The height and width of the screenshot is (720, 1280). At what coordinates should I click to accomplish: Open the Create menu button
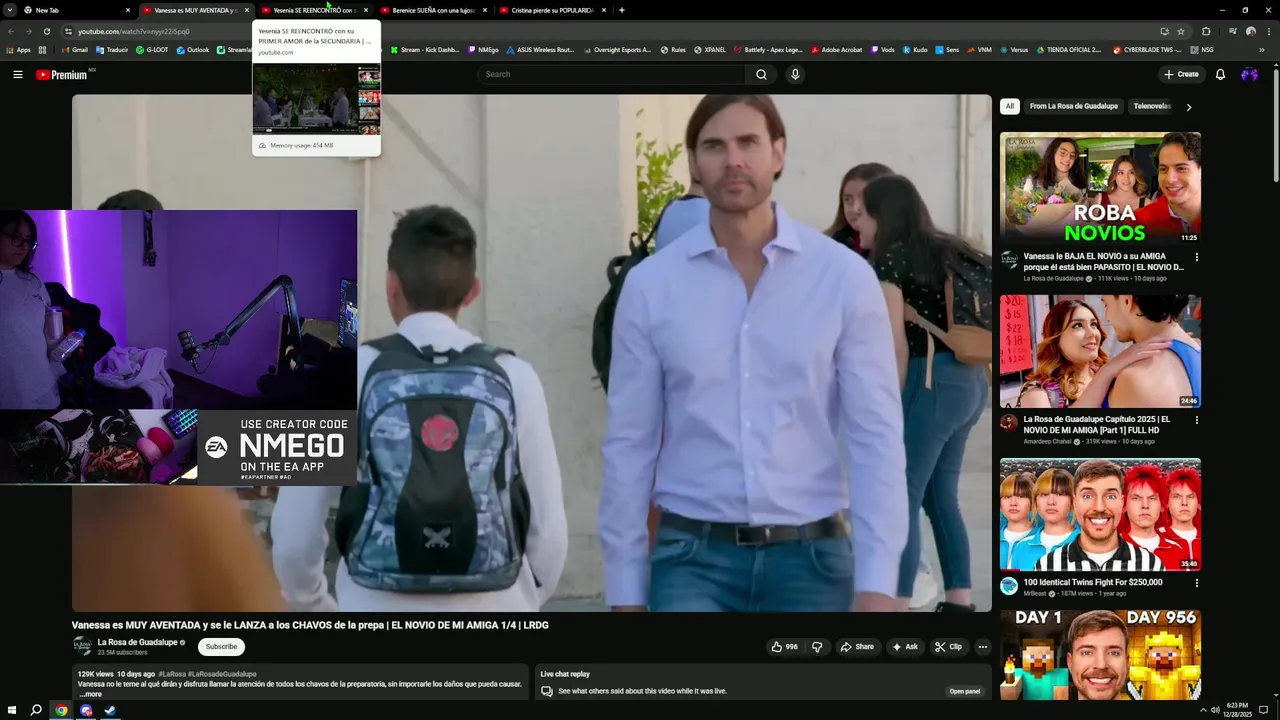1181,74
